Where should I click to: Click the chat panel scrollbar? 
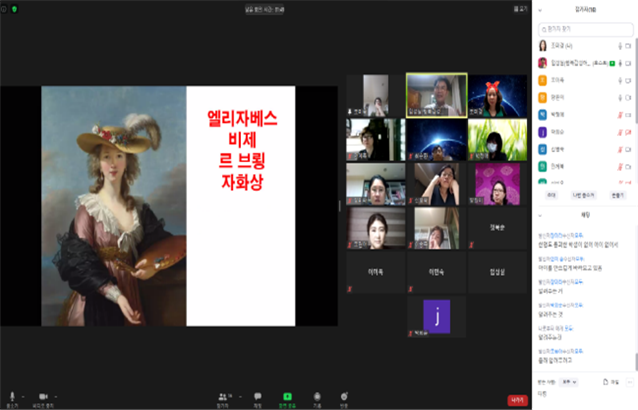click(x=636, y=362)
